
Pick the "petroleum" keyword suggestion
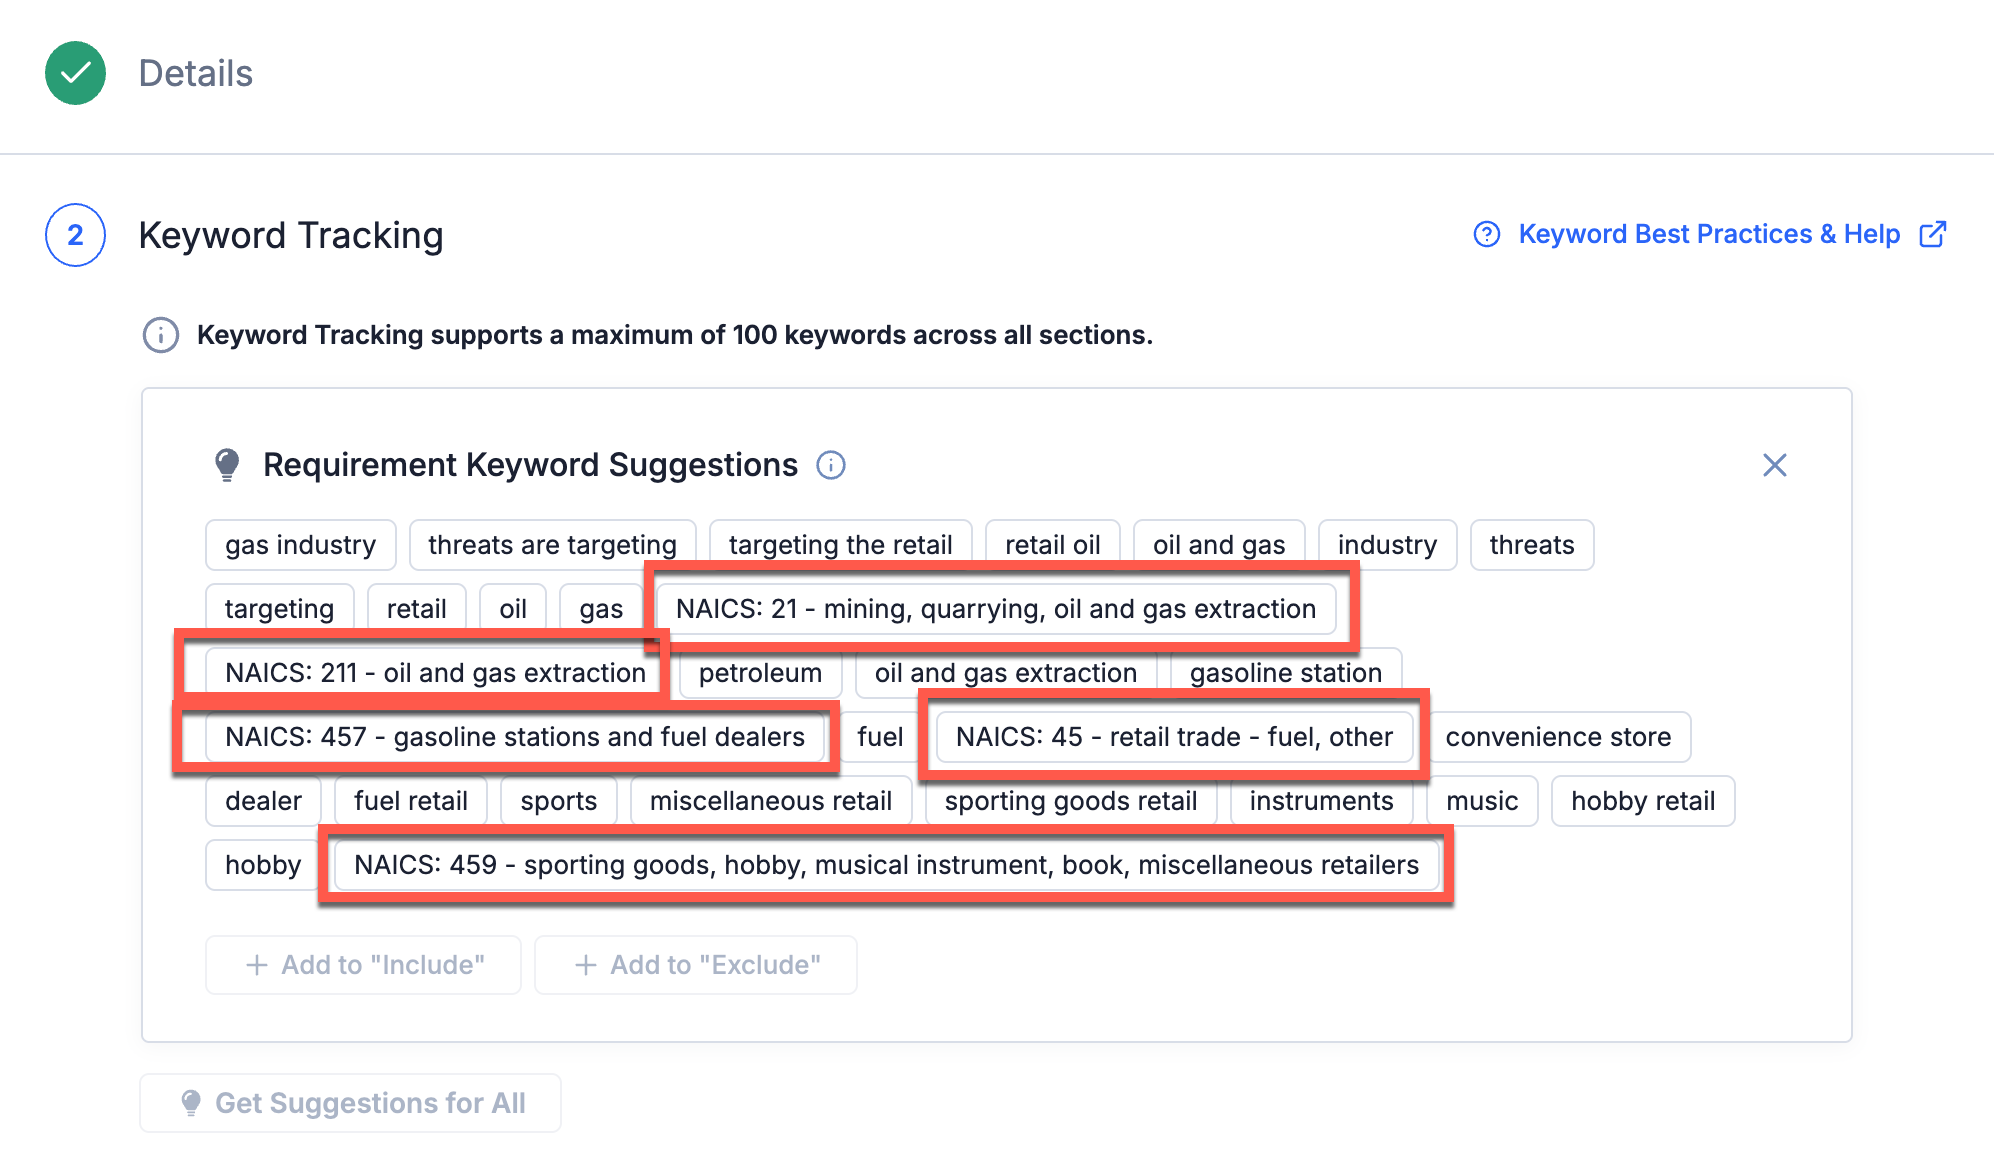760,673
